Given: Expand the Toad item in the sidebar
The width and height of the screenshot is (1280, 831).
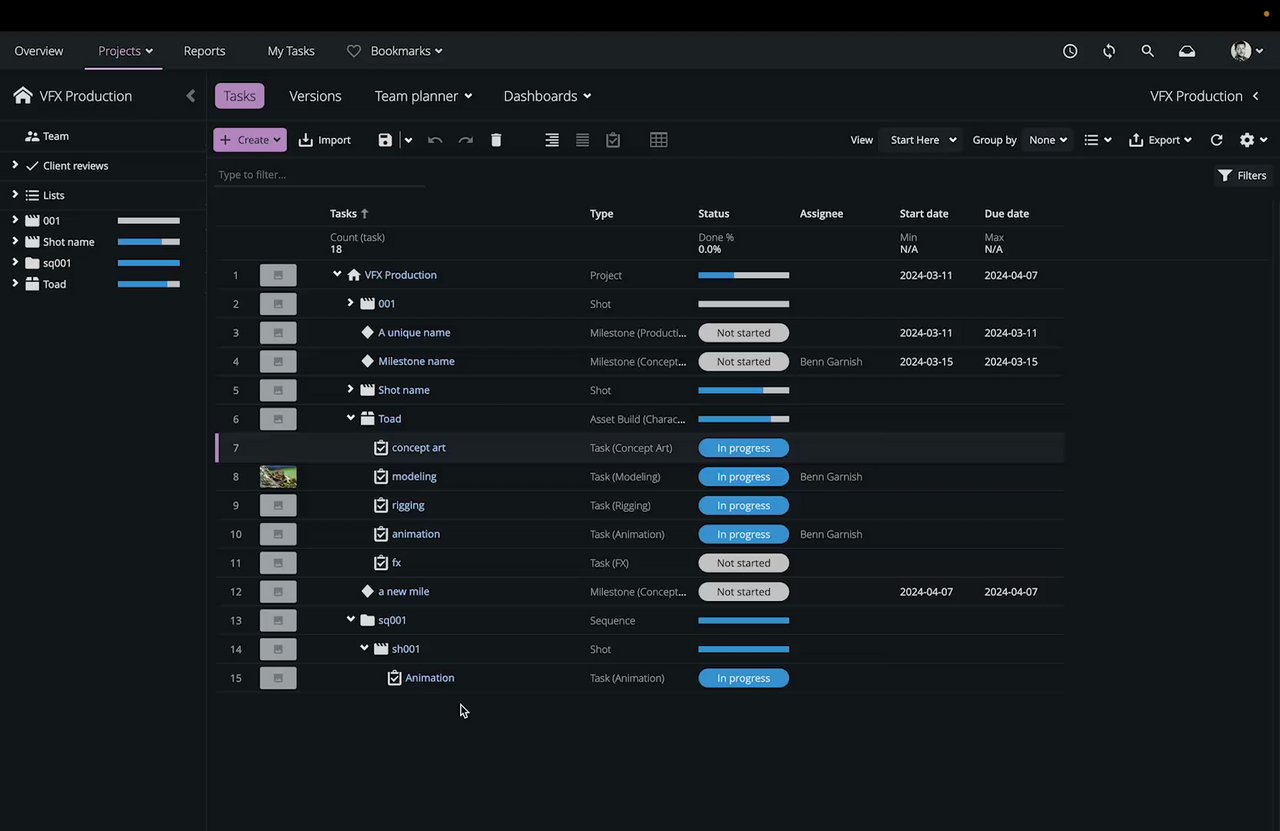Looking at the screenshot, I should click(x=15, y=284).
